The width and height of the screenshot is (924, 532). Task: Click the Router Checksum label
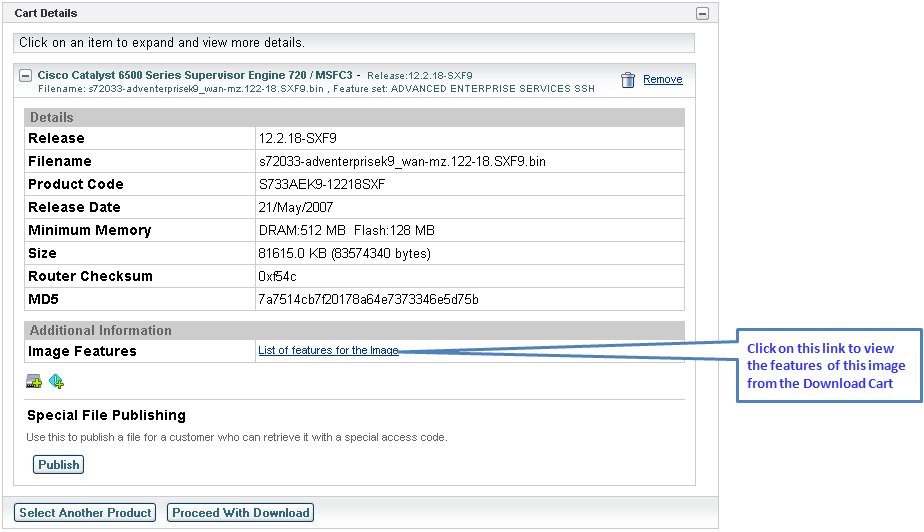[90, 276]
